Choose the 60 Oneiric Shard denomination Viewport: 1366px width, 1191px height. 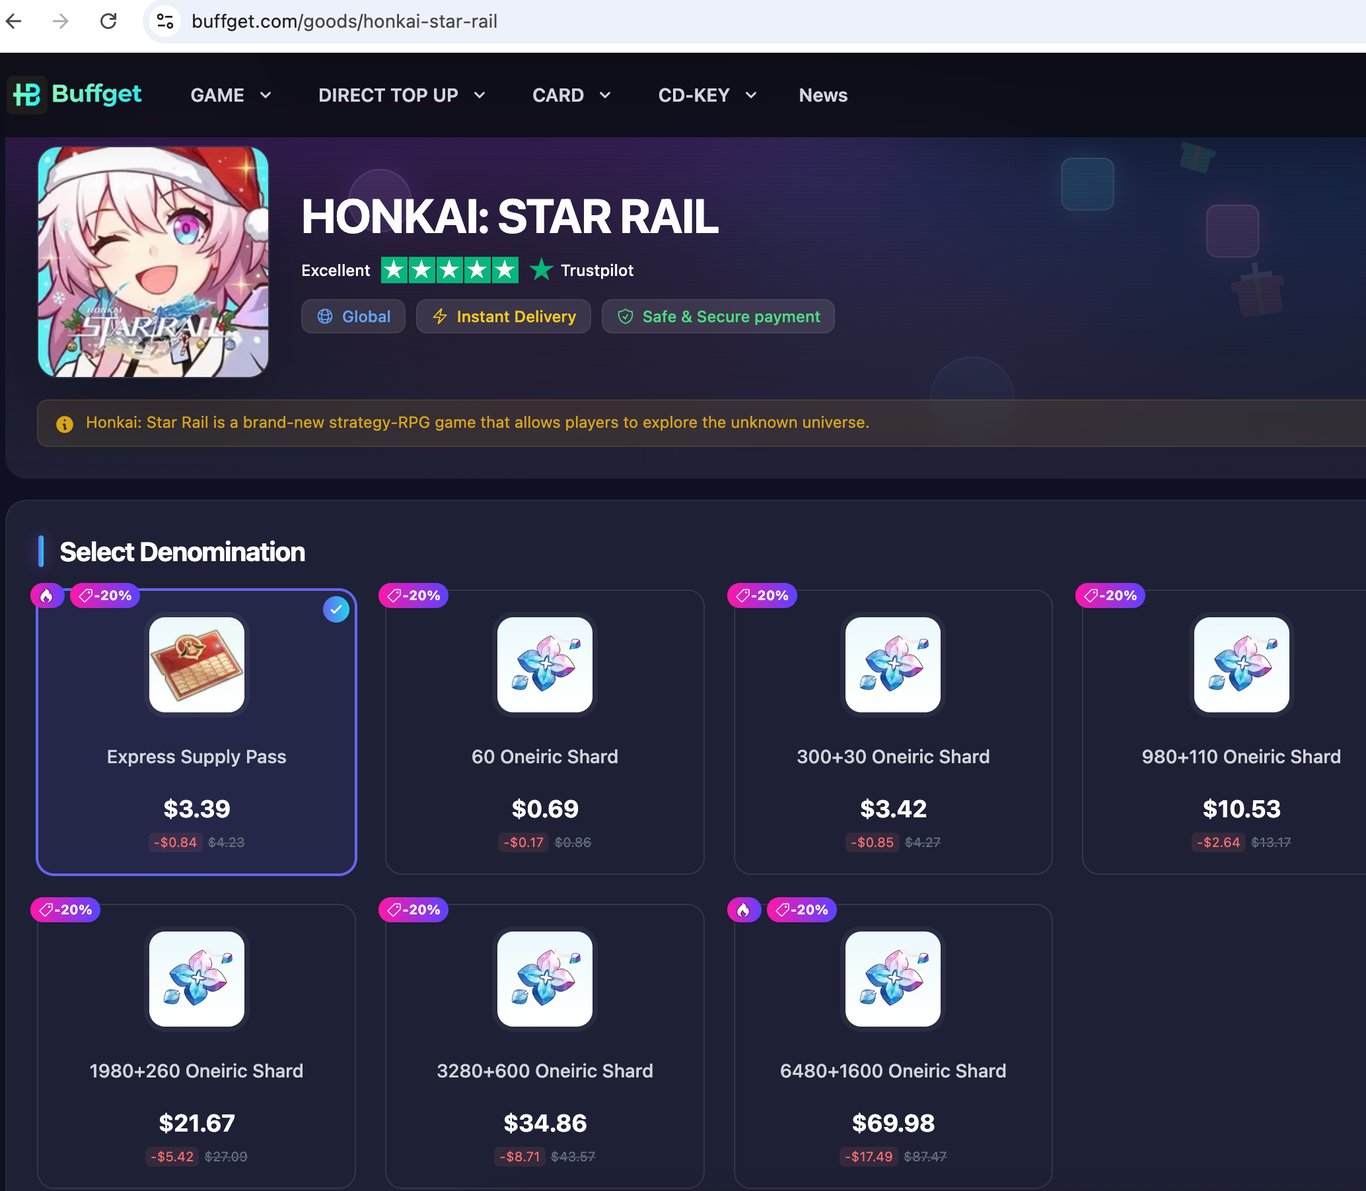tap(545, 732)
